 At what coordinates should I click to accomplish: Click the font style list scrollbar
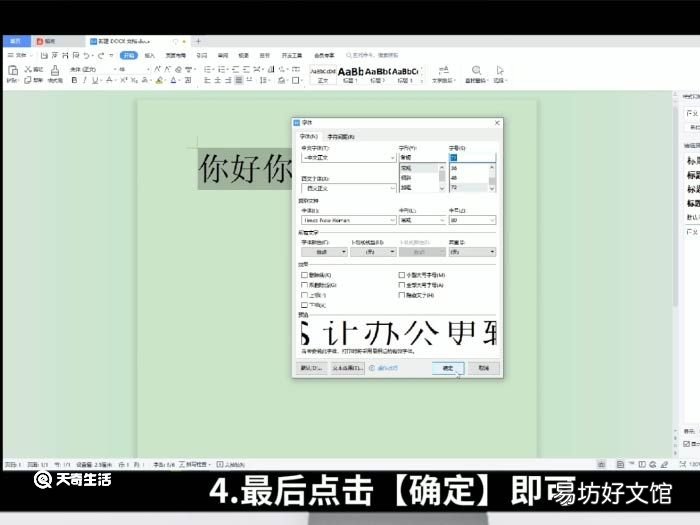click(x=442, y=178)
